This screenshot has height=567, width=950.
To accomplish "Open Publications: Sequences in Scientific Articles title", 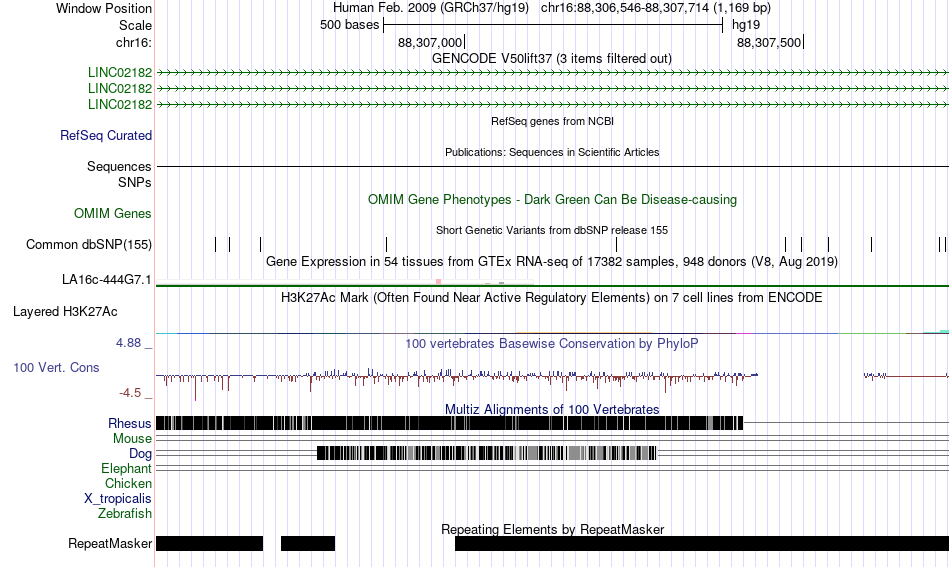I will (552, 152).
